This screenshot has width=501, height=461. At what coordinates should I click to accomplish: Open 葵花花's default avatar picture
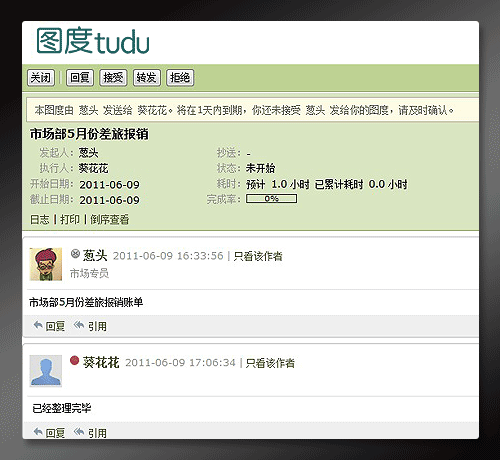click(x=46, y=371)
